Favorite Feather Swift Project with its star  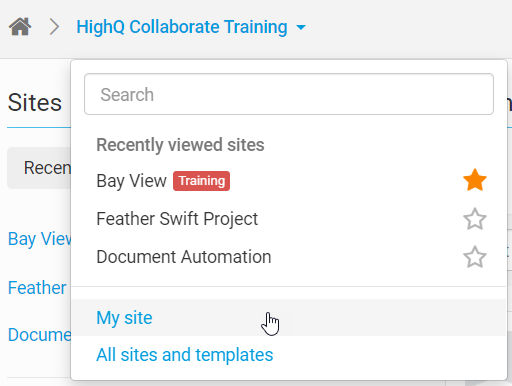point(475,219)
